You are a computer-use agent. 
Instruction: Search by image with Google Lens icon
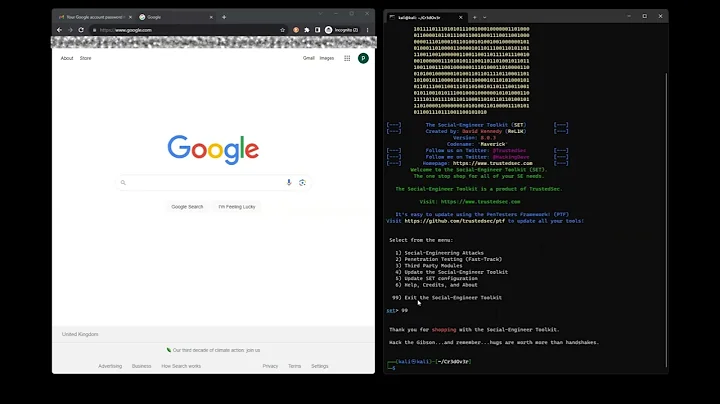[x=302, y=182]
